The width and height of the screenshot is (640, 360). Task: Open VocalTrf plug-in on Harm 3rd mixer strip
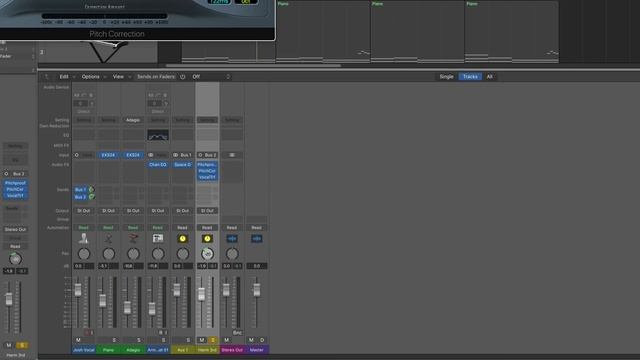(207, 177)
